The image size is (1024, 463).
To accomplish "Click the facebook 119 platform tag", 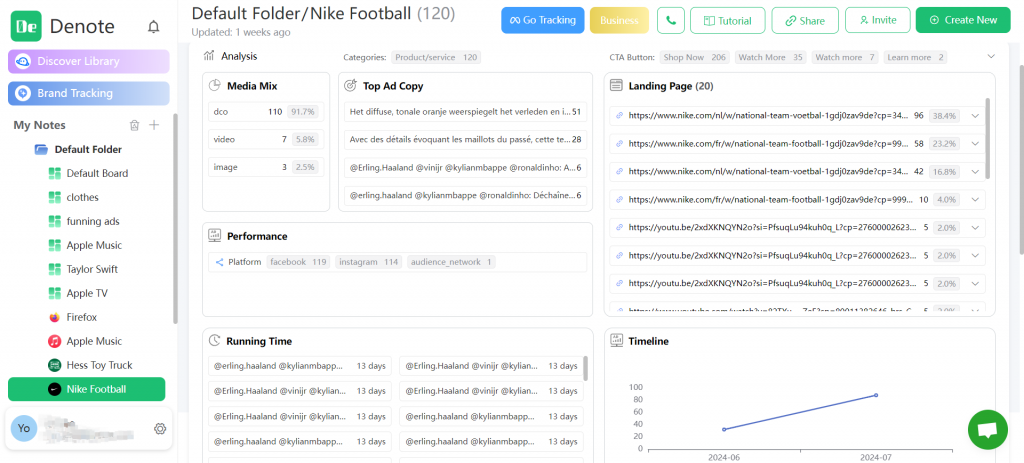I will pyautogui.click(x=298, y=262).
